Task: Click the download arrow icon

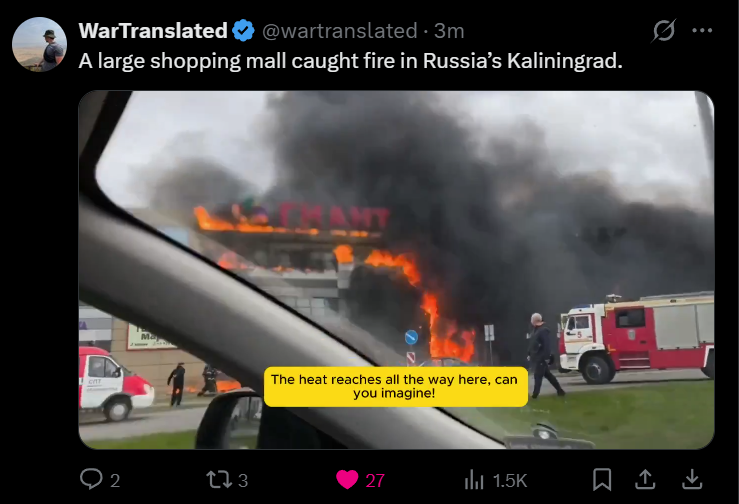Action: pos(692,480)
